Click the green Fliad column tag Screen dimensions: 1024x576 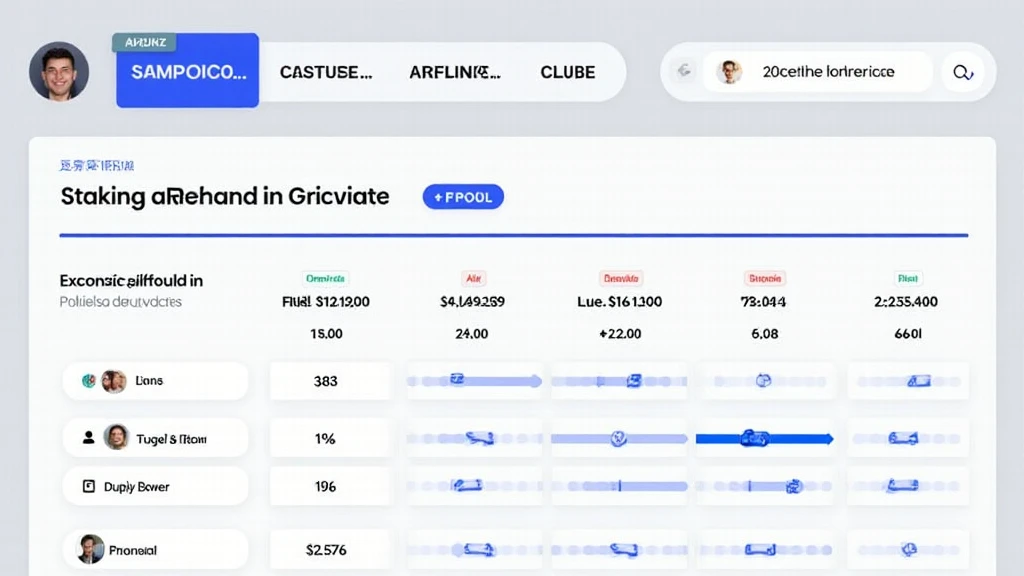coord(907,279)
